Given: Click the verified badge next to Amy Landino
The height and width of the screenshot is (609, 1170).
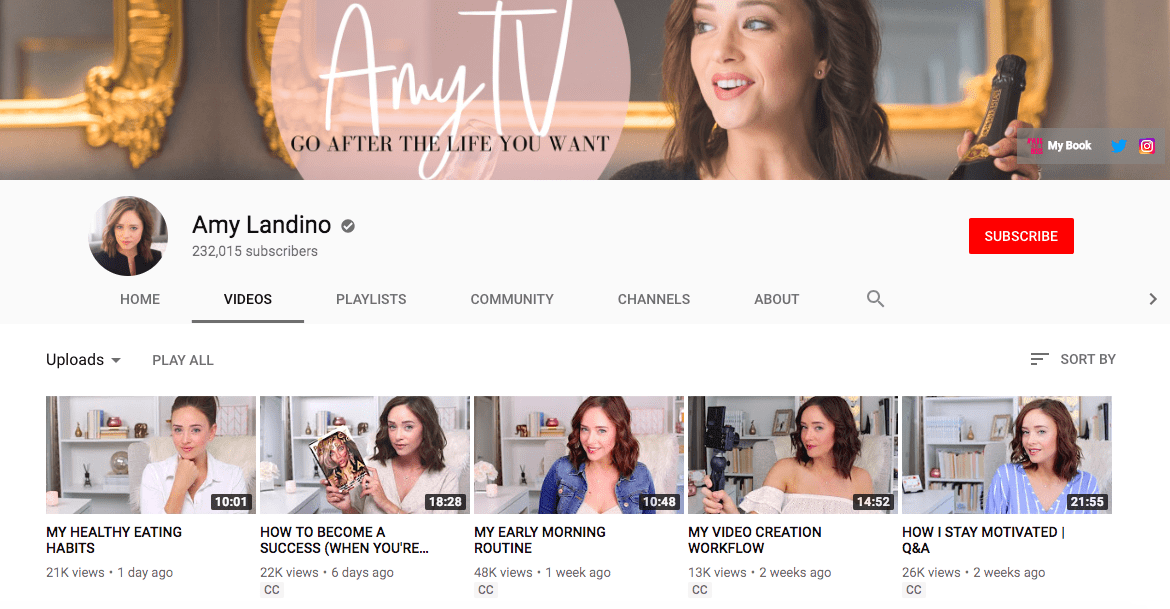Looking at the screenshot, I should (x=348, y=225).
